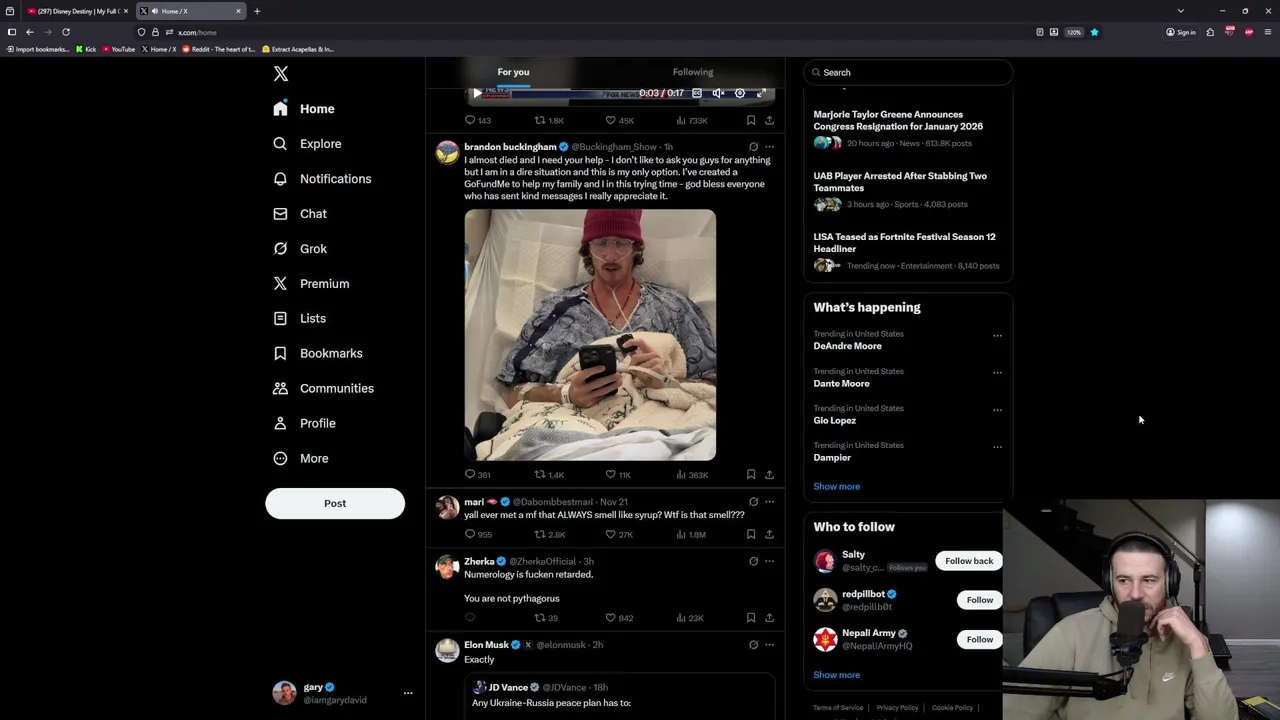Follow back Salty
Viewport: 1280px width, 720px height.
pos(969,561)
